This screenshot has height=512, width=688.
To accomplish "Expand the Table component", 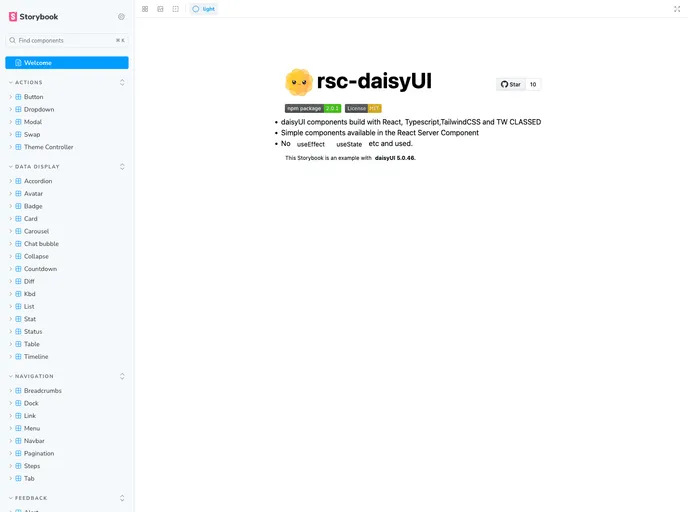I will (67, 344).
